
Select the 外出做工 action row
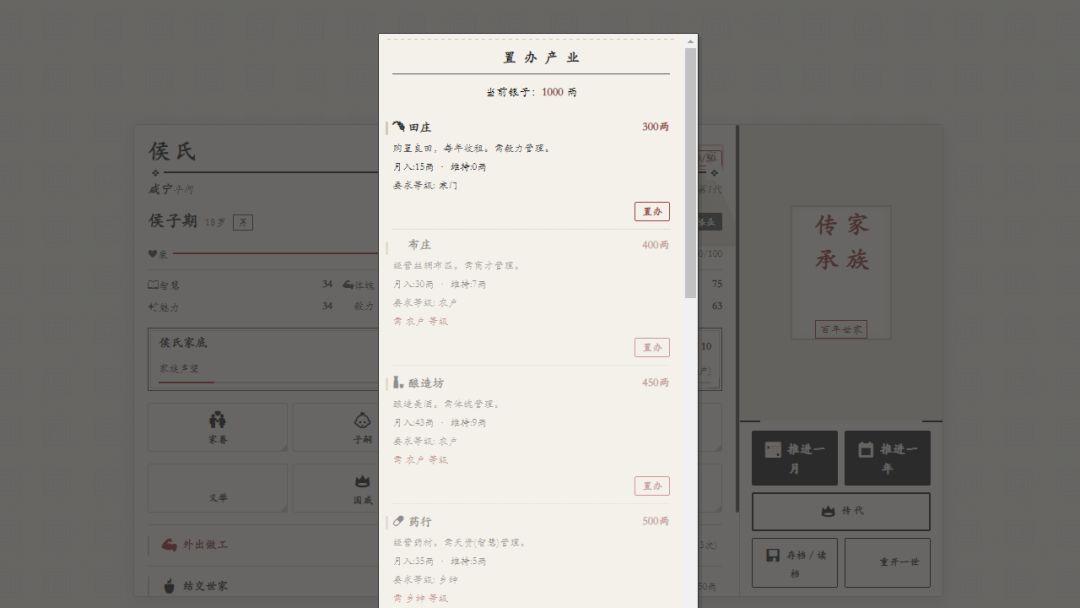click(263, 545)
